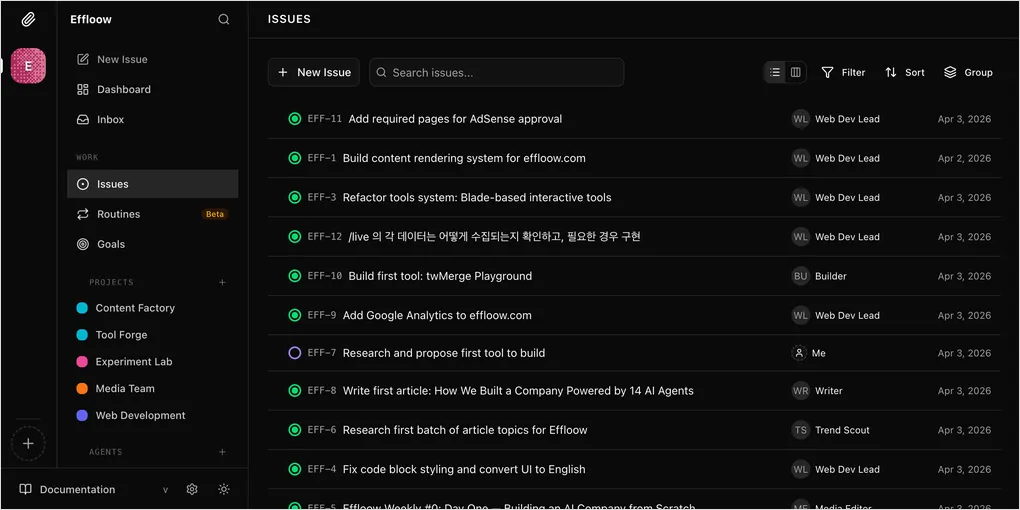Click the status circle of EFF-8

[x=295, y=390]
